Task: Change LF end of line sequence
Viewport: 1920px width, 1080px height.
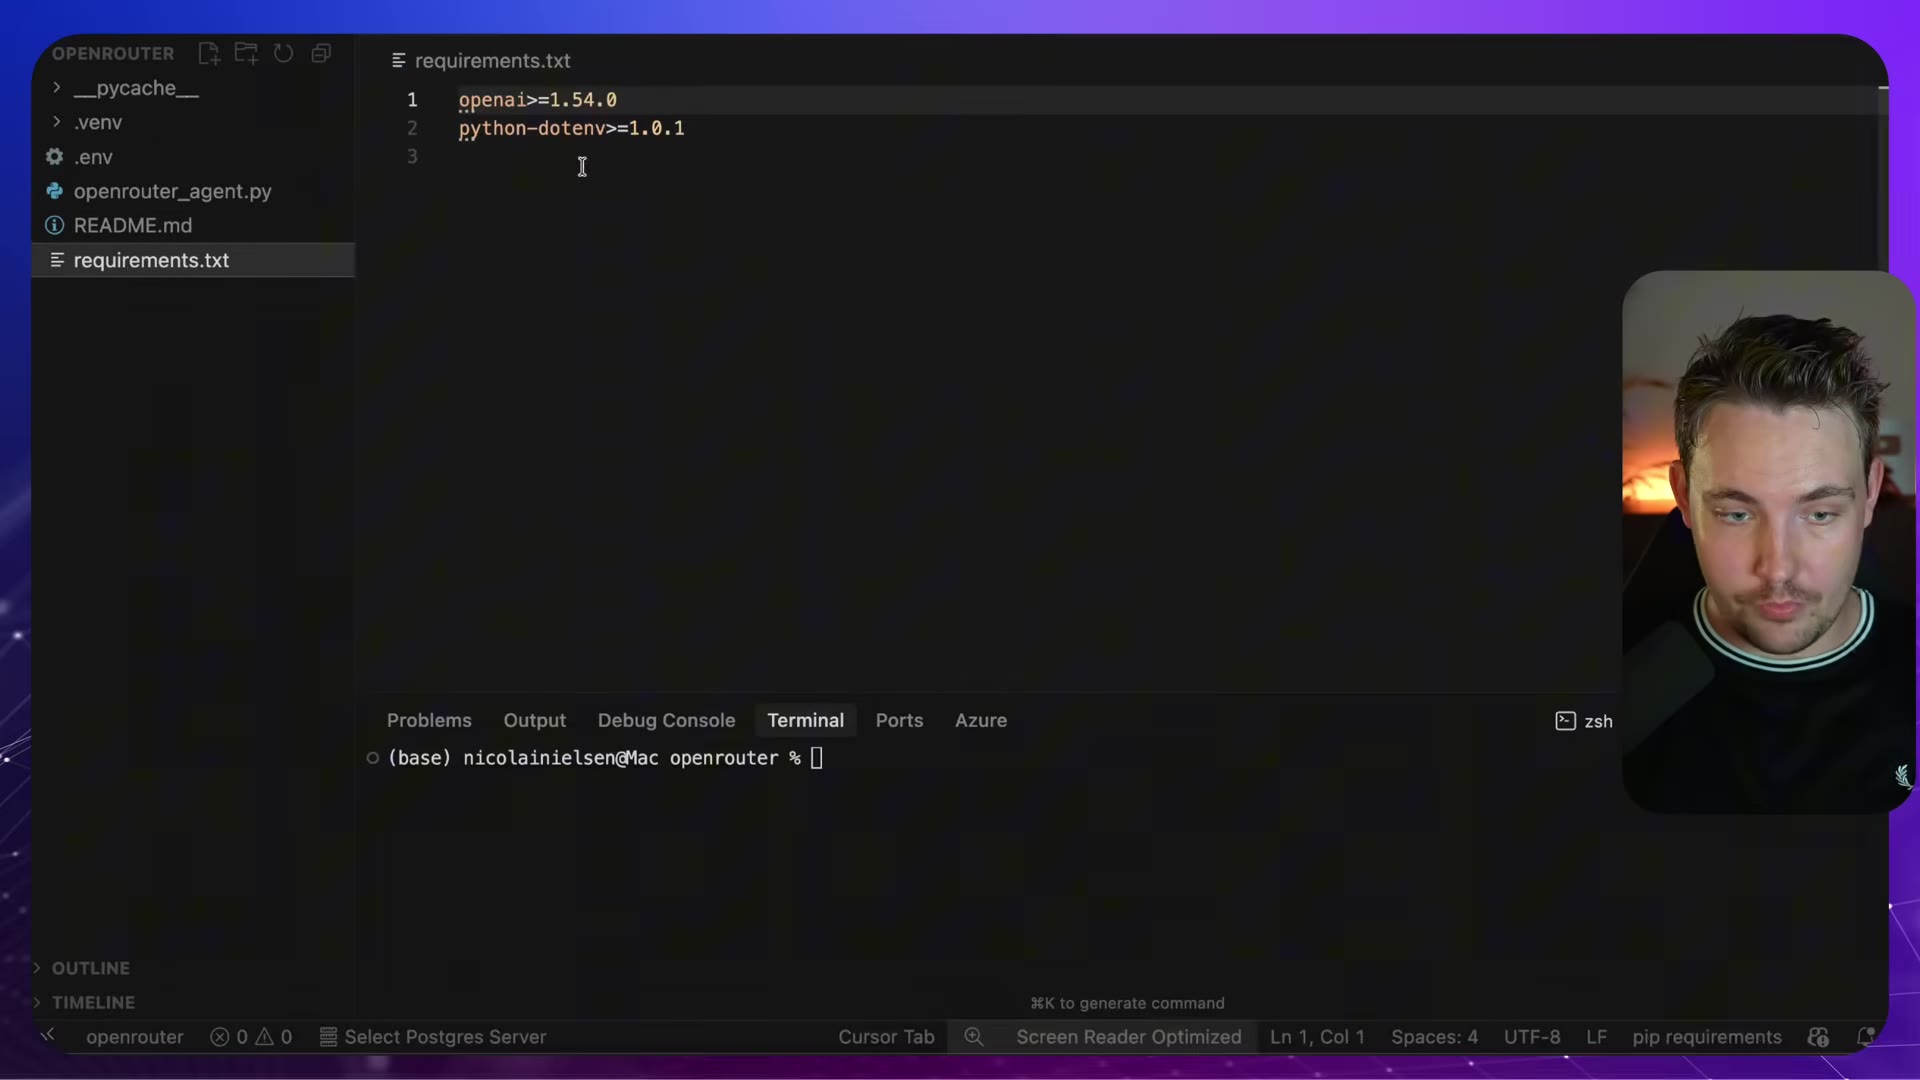Action: pyautogui.click(x=1596, y=1037)
